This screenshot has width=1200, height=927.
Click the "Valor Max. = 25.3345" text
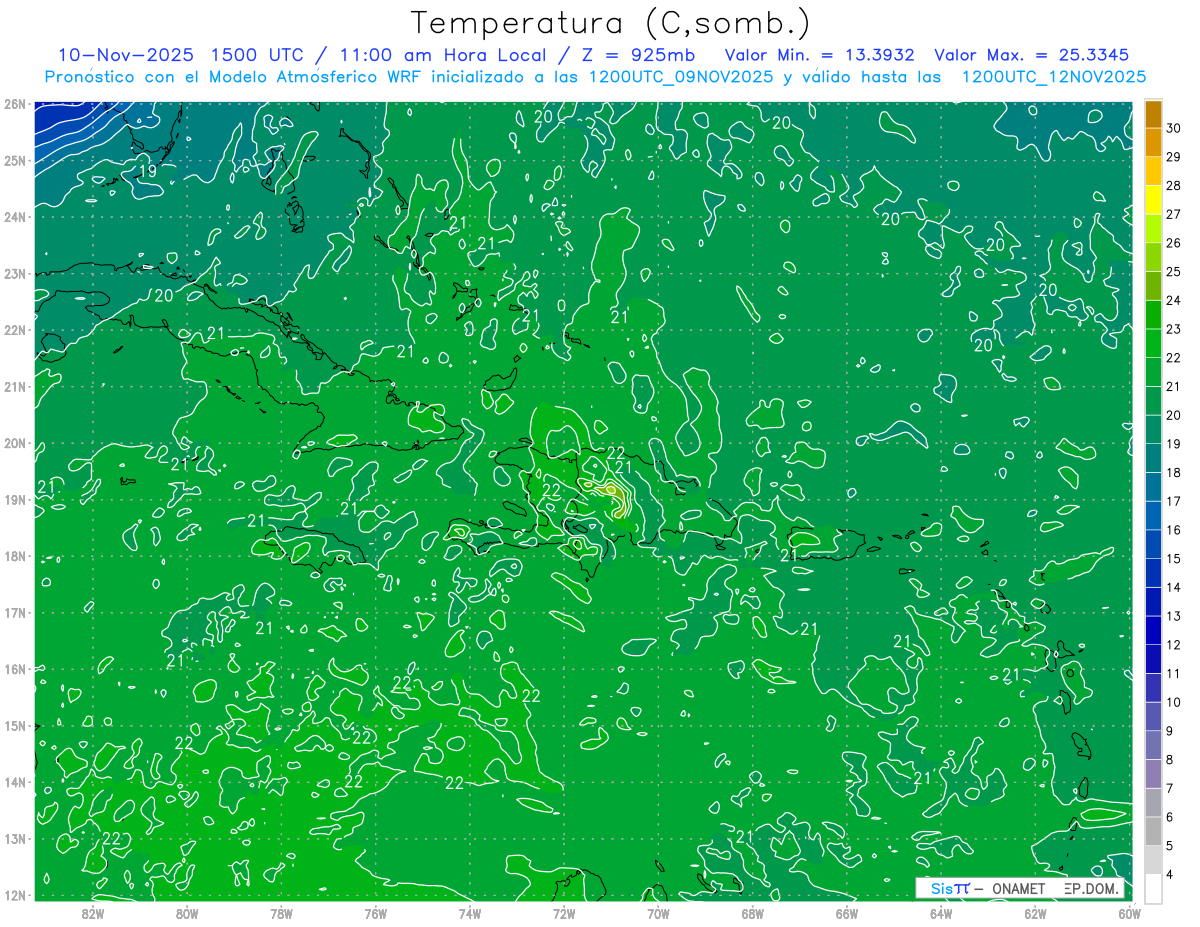point(1033,55)
